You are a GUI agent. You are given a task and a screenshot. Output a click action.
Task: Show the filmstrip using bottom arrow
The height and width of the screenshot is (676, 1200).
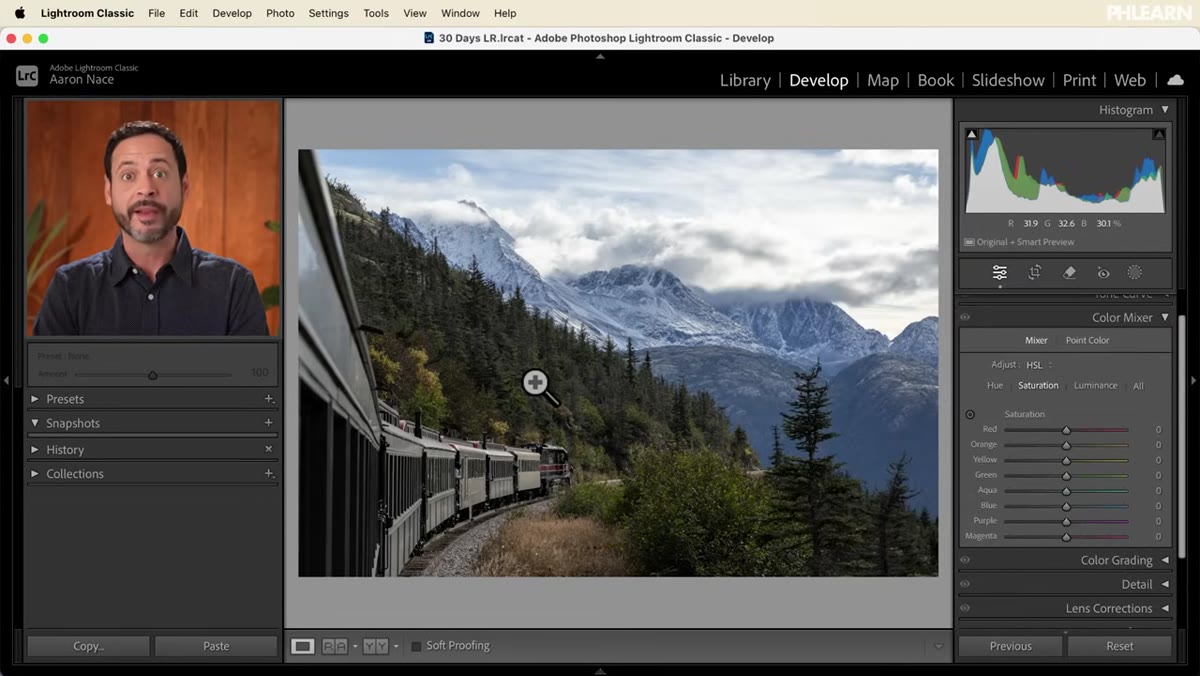pyautogui.click(x=600, y=671)
